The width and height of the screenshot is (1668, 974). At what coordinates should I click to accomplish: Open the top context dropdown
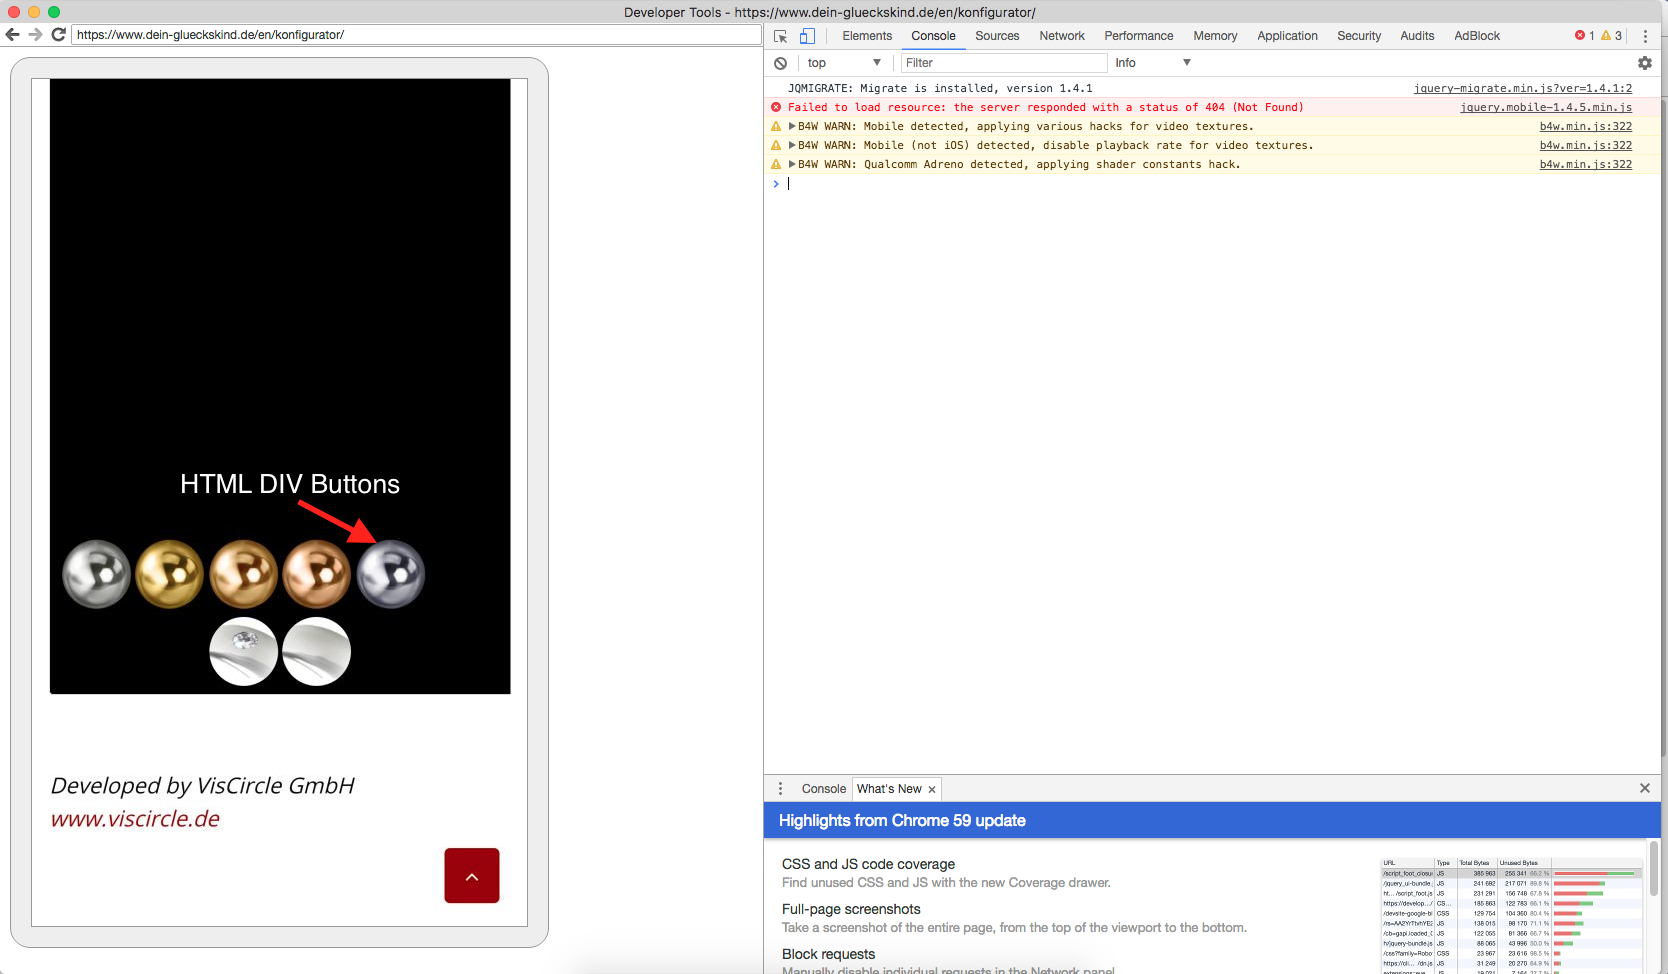844,63
